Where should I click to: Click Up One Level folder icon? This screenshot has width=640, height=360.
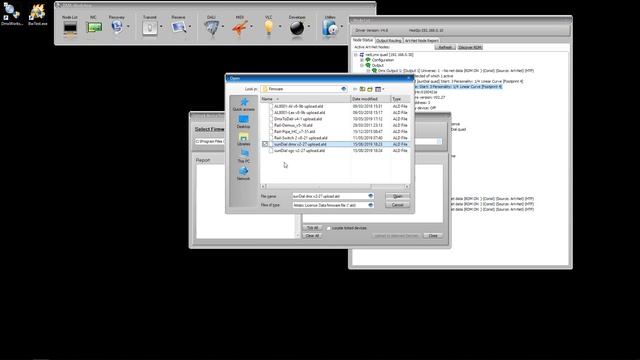coord(362,89)
